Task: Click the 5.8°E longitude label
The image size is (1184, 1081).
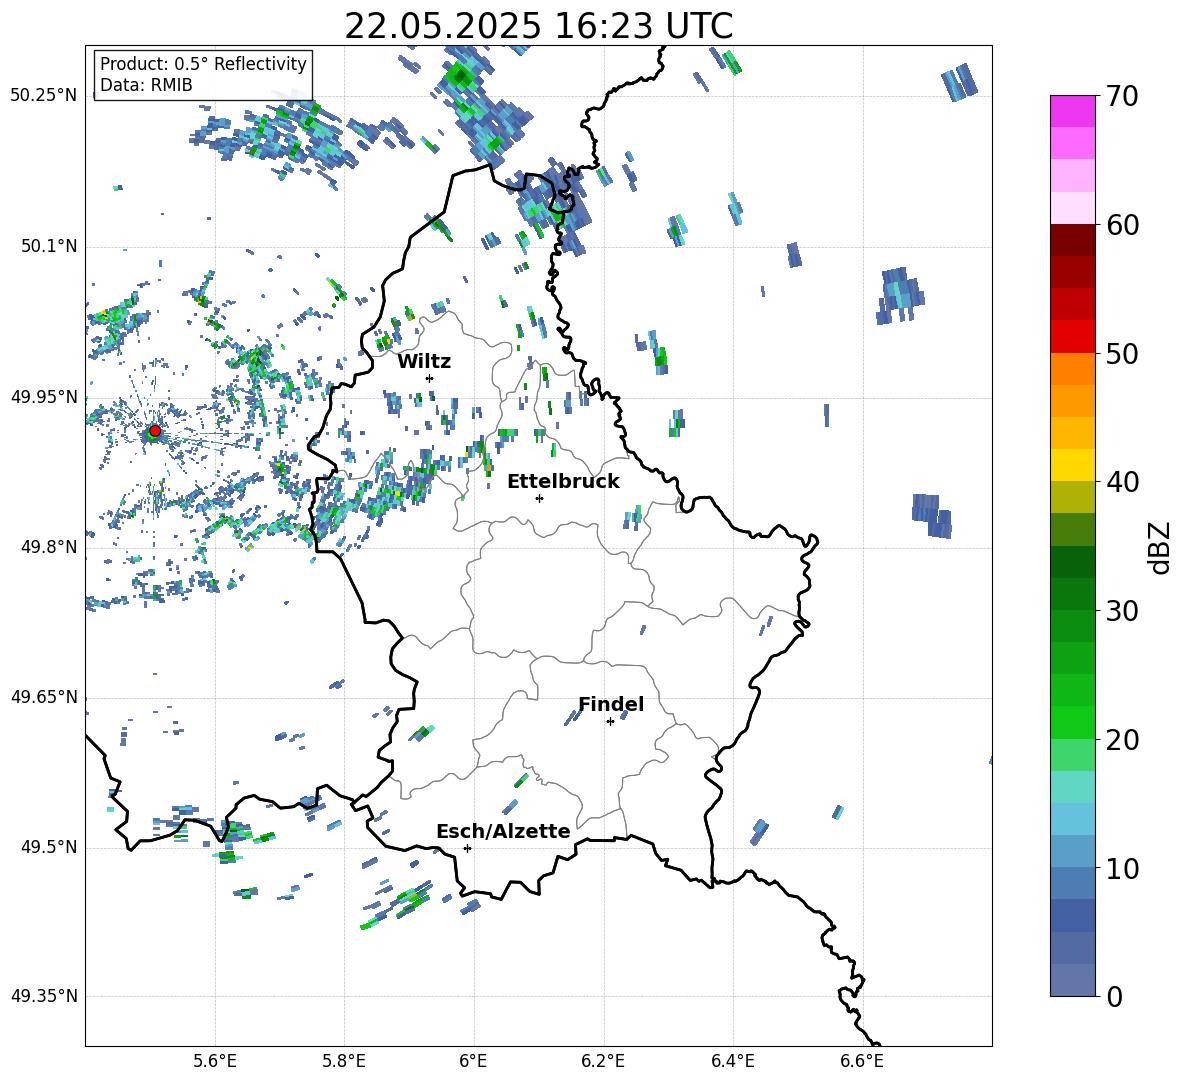Action: 344,1061
